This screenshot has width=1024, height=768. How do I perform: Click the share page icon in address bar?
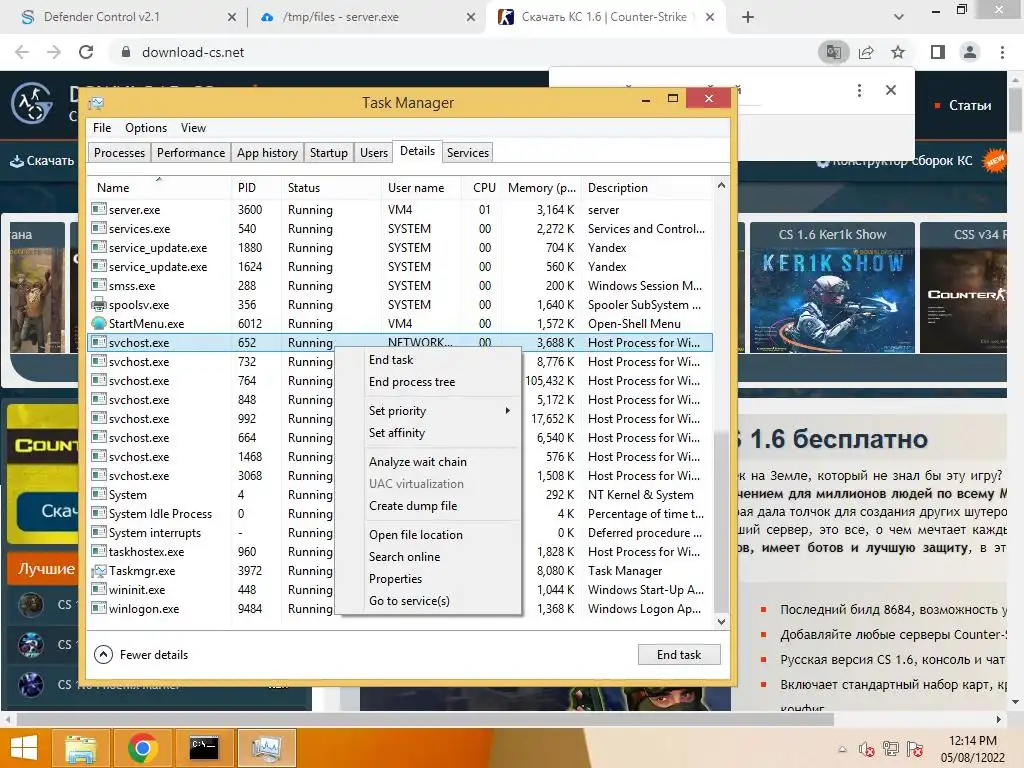(x=866, y=52)
